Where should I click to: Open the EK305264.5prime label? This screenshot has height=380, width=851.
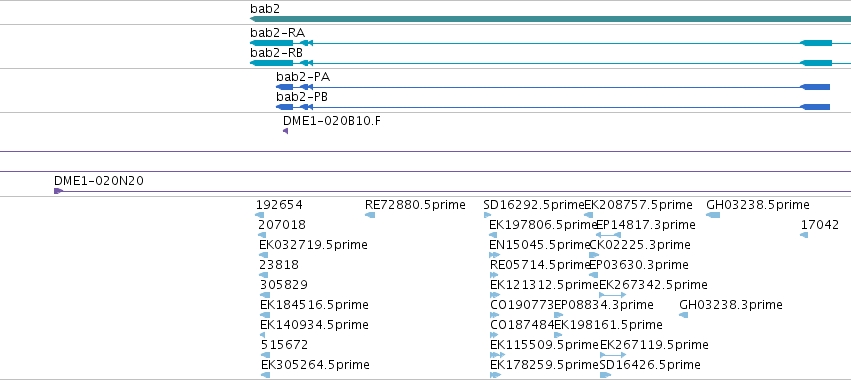pyautogui.click(x=315, y=364)
